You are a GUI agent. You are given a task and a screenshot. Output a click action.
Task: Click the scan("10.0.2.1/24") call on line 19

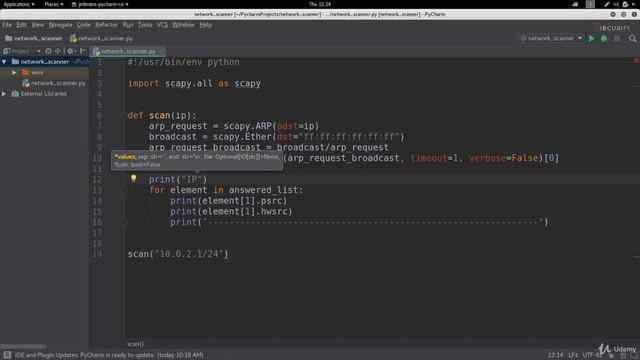pyautogui.click(x=178, y=254)
